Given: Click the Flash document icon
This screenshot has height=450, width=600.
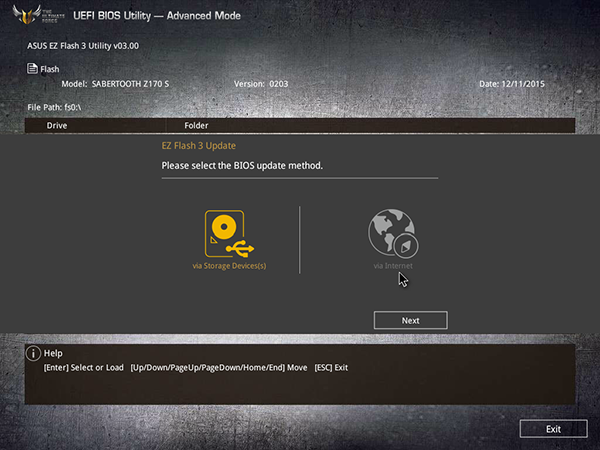Looking at the screenshot, I should [x=32, y=68].
